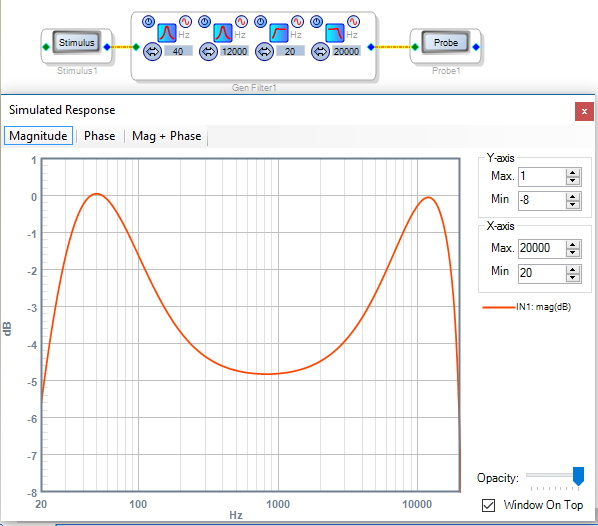
Task: Click the arrows icon beside the 20000 value
Action: coord(320,51)
